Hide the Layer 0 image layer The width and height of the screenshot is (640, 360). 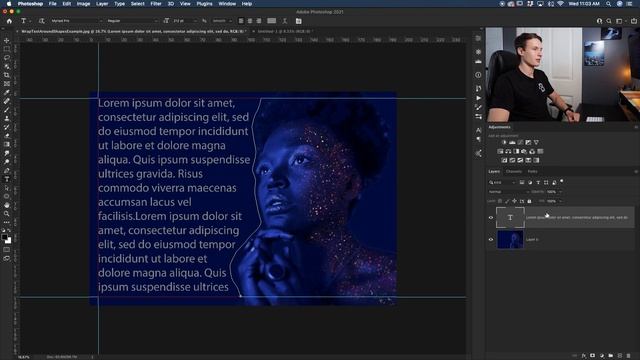(491, 240)
